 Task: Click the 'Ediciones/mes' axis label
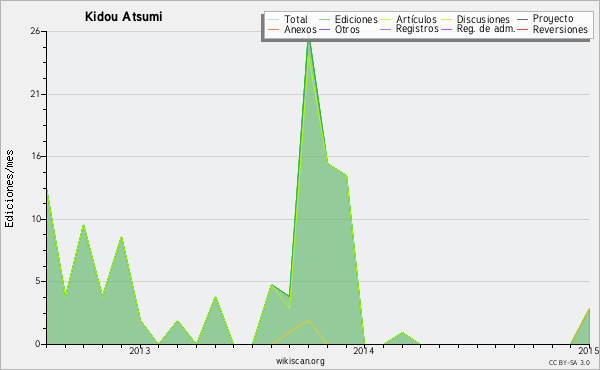point(9,189)
